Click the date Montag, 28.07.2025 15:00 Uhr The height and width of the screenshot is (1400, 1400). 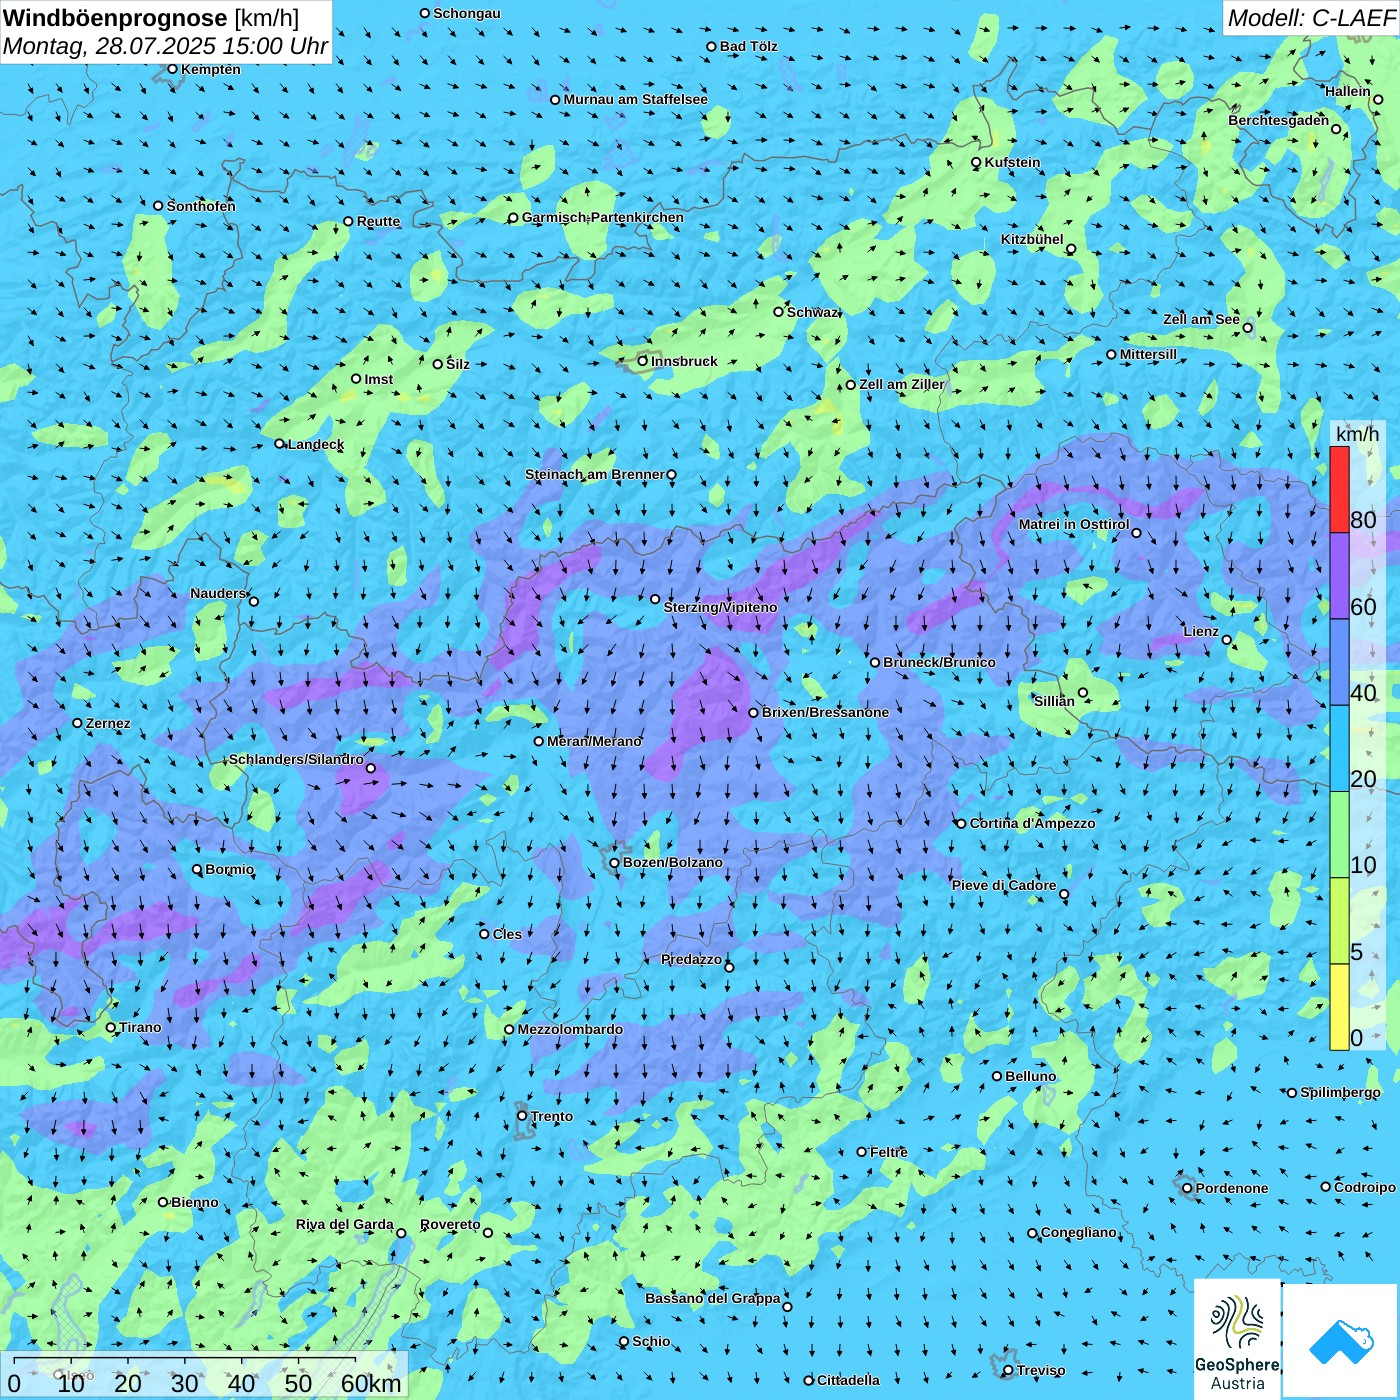pos(166,46)
